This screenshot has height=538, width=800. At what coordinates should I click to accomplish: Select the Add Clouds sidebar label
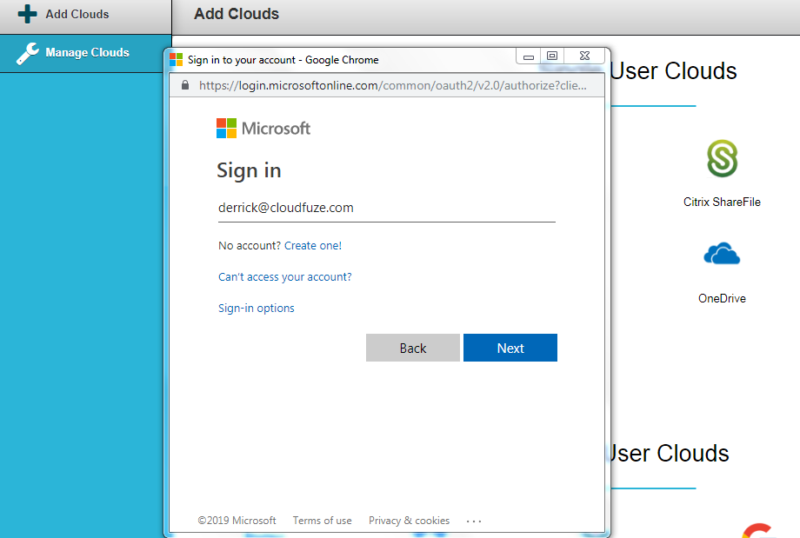click(77, 14)
